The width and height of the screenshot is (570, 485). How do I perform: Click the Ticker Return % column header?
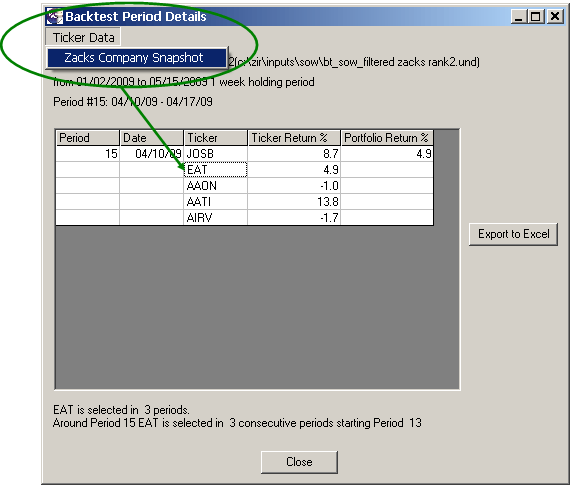294,138
